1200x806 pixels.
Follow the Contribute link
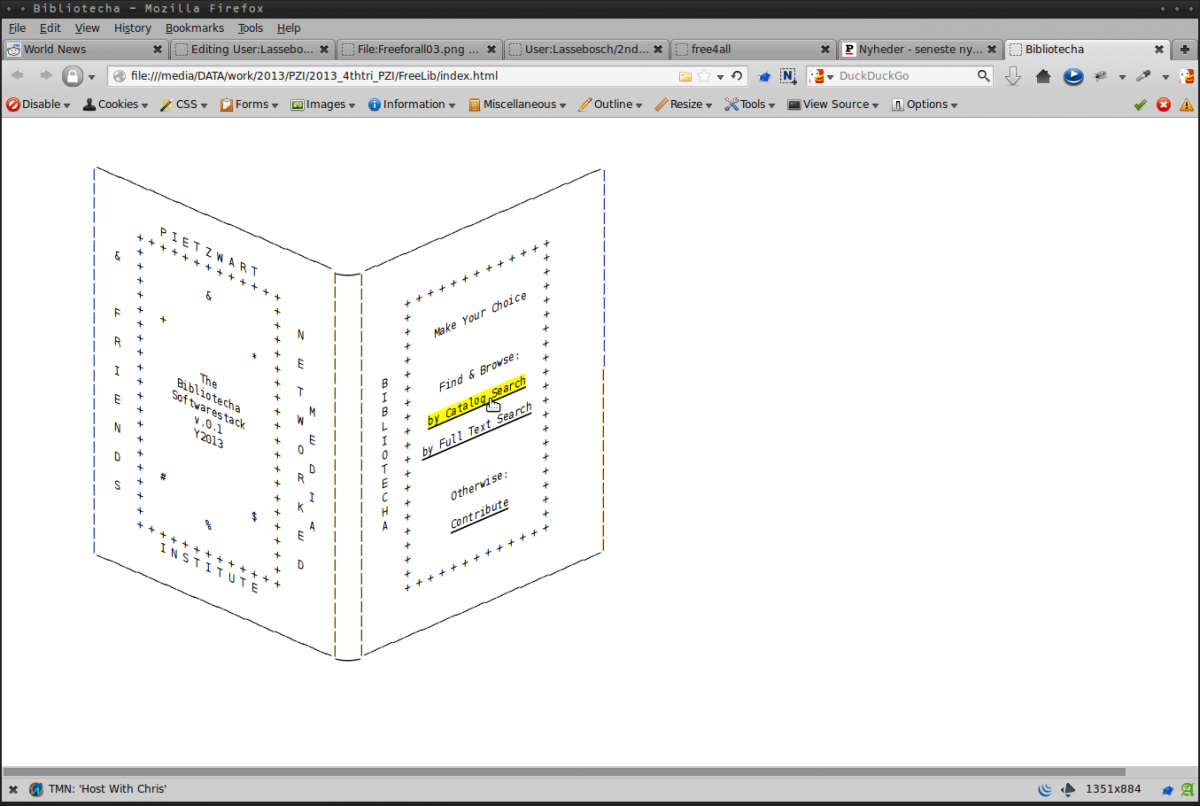[x=480, y=514]
